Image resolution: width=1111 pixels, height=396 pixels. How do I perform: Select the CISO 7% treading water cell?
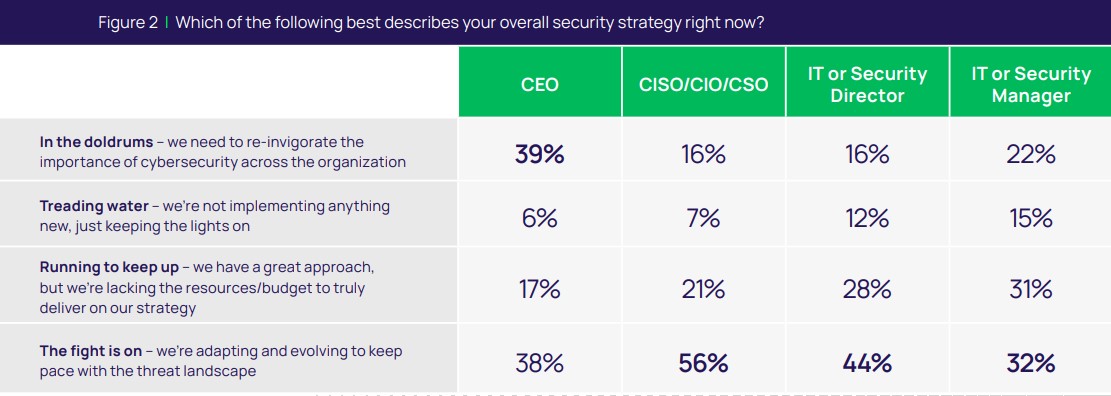704,219
